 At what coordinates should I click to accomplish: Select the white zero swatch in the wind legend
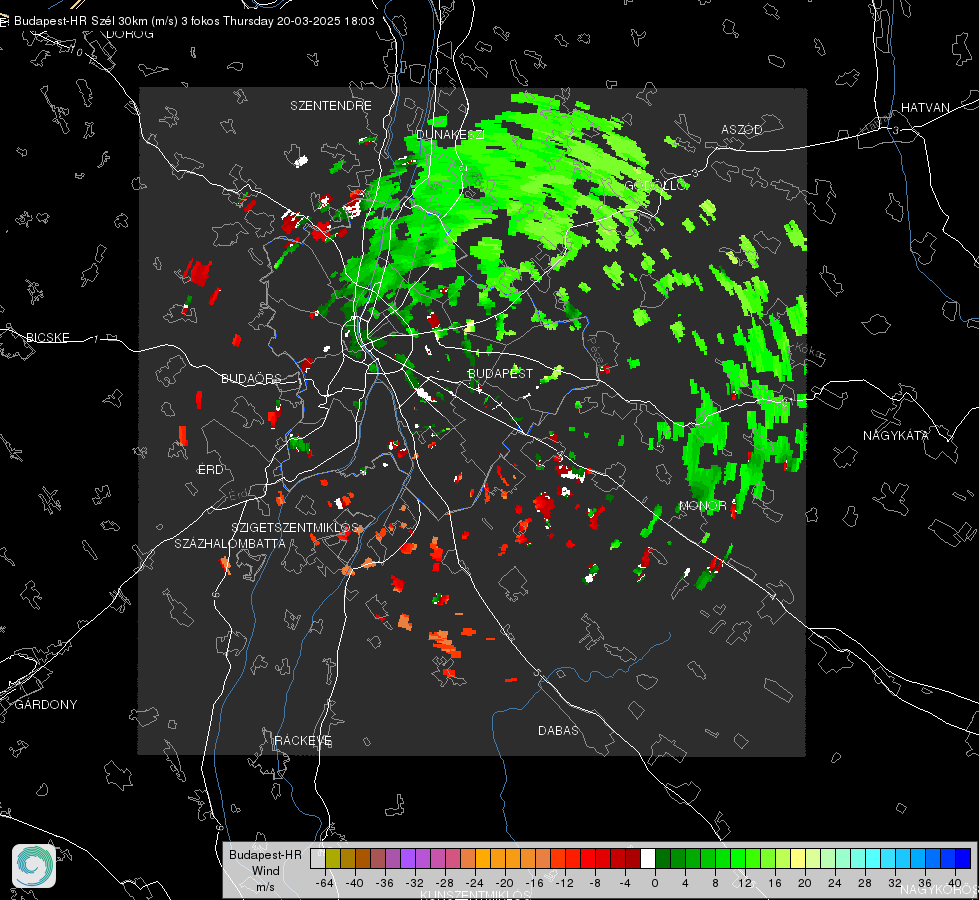coord(648,859)
